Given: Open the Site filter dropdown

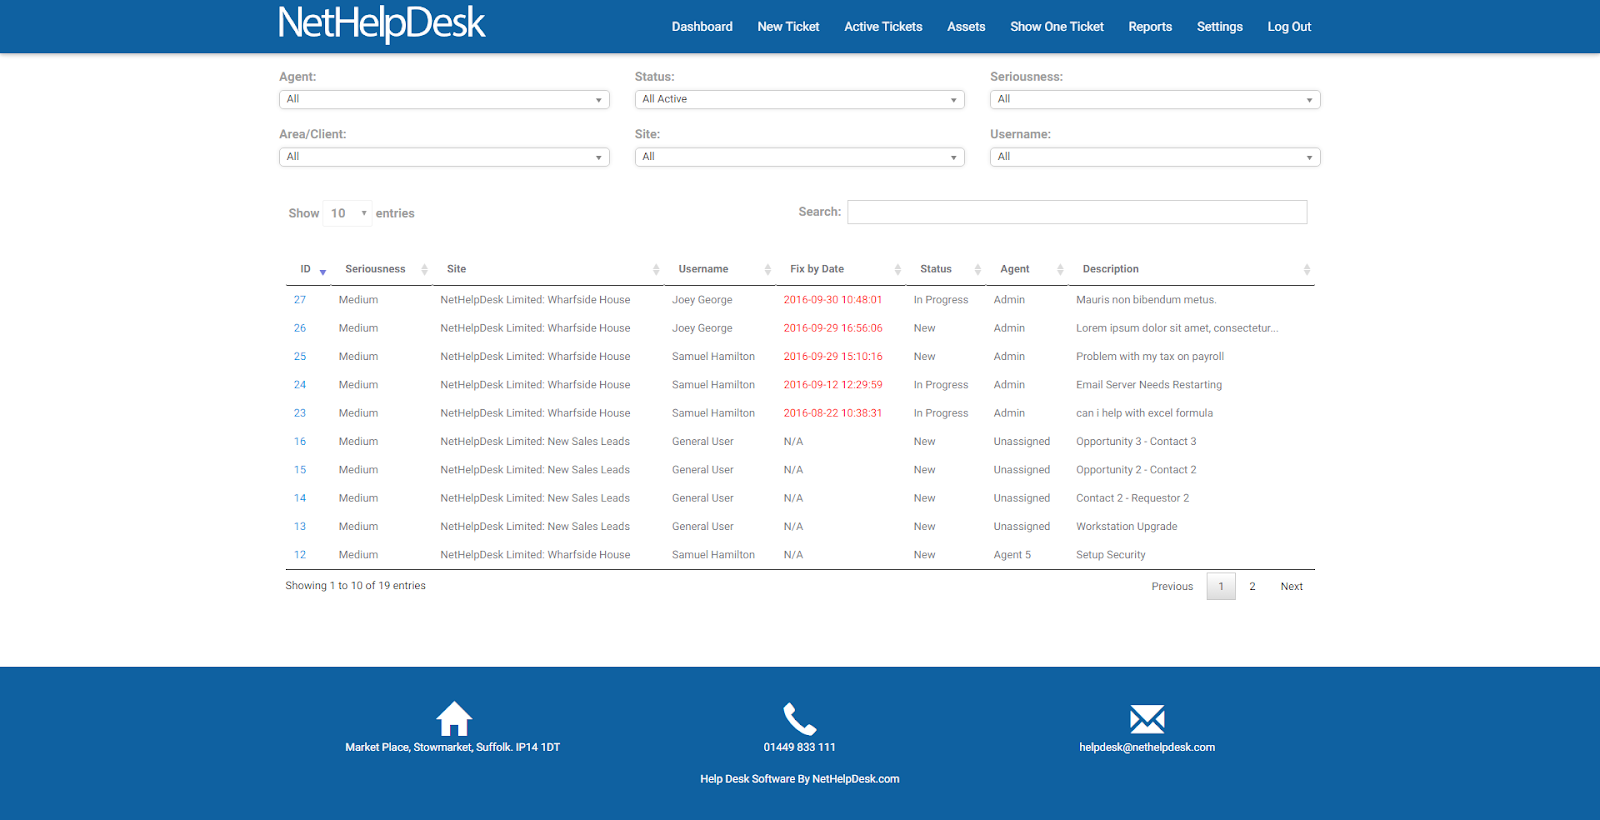Looking at the screenshot, I should point(799,157).
